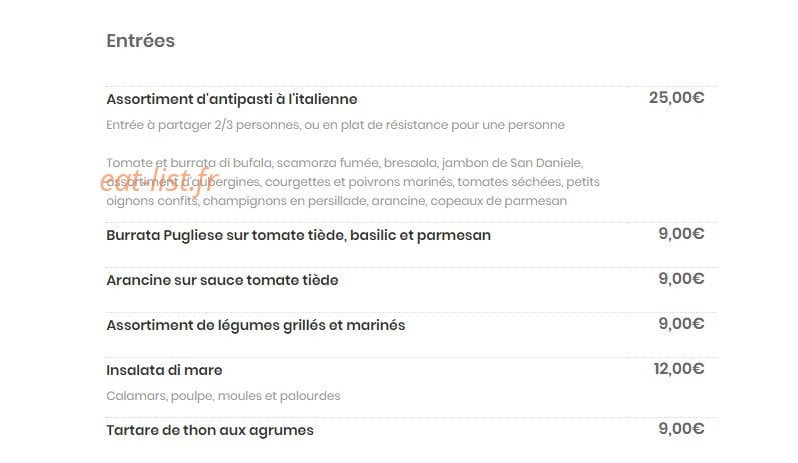This screenshot has height=463, width=798.
Task: Select the Burrata Pugliese sur tomate tiède item
Action: click(298, 236)
